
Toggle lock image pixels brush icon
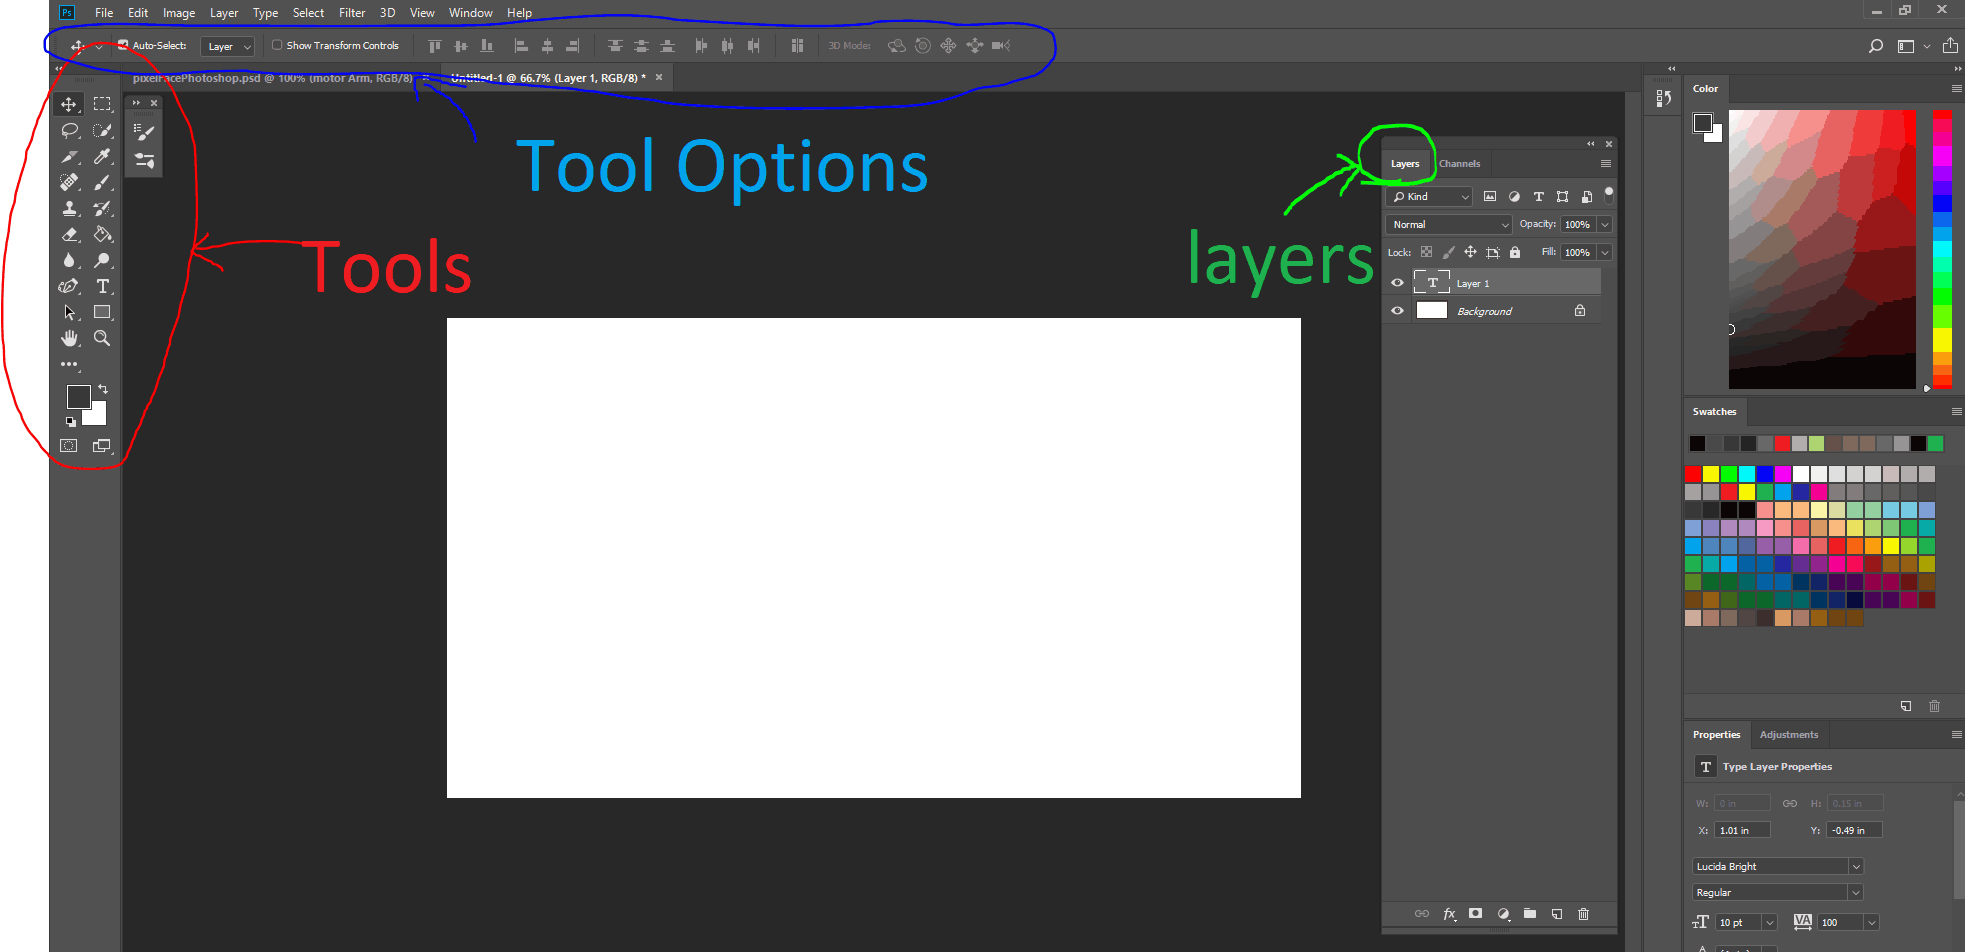click(x=1448, y=252)
